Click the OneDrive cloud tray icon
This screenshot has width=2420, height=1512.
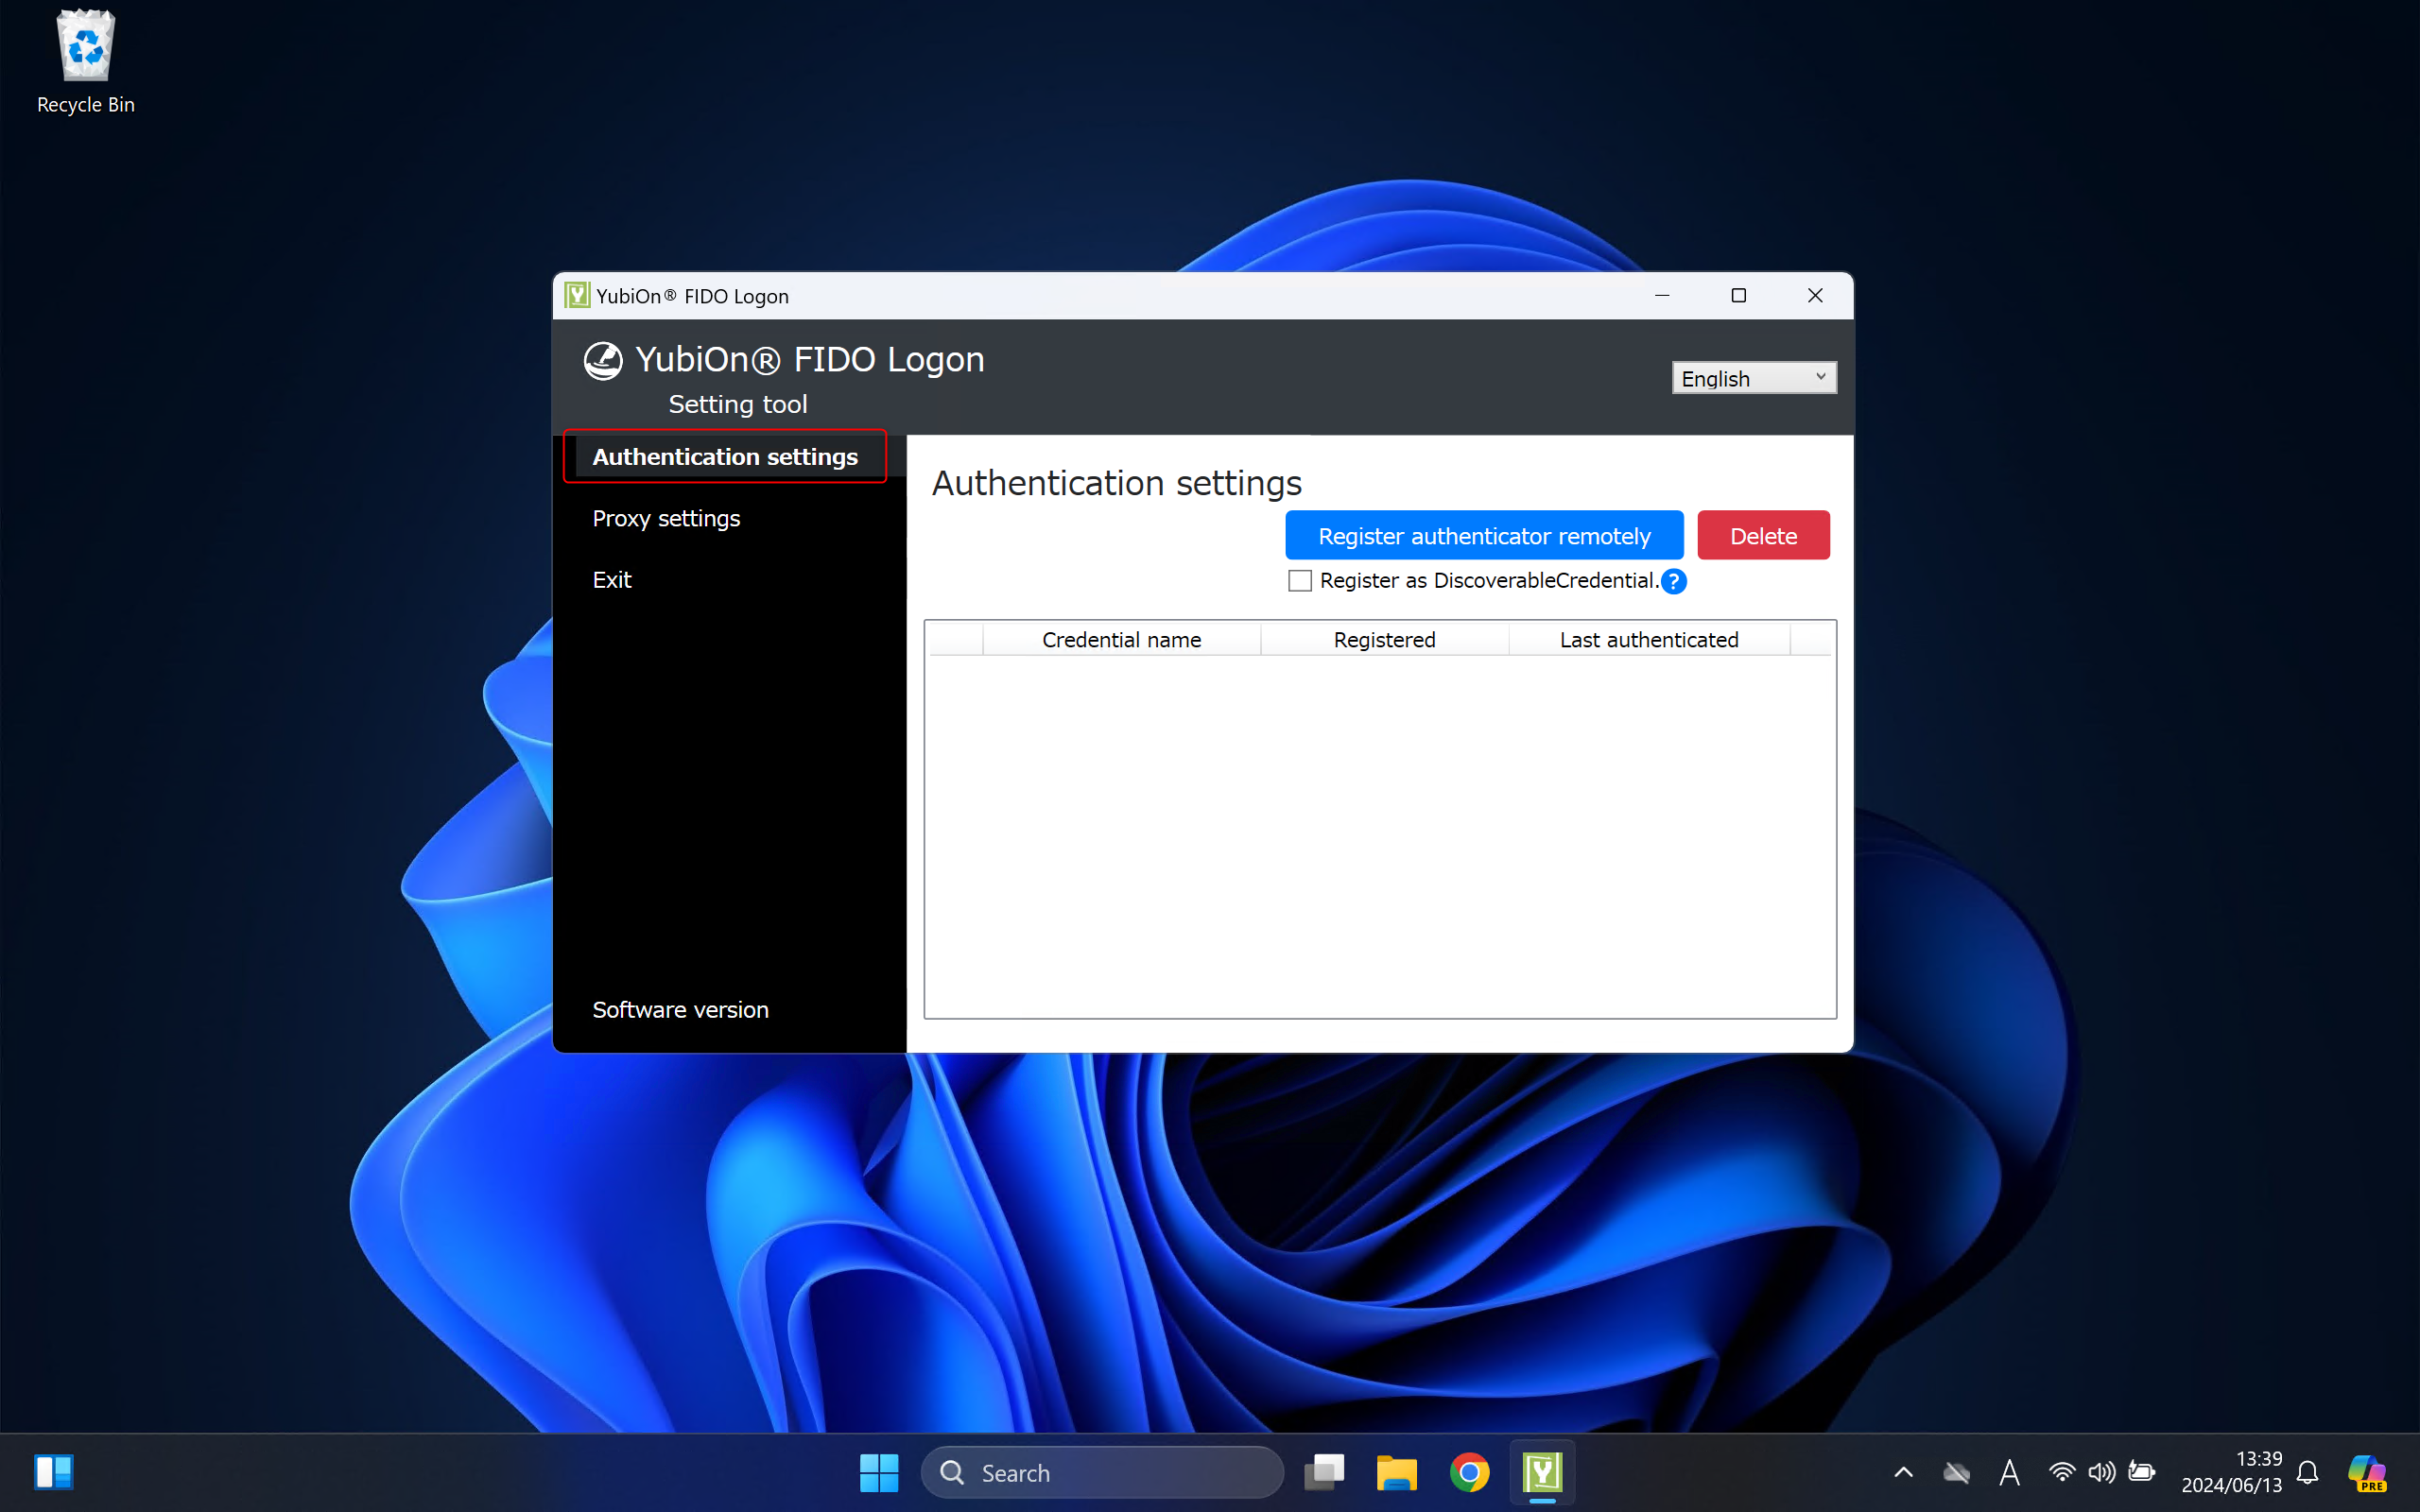[1956, 1472]
